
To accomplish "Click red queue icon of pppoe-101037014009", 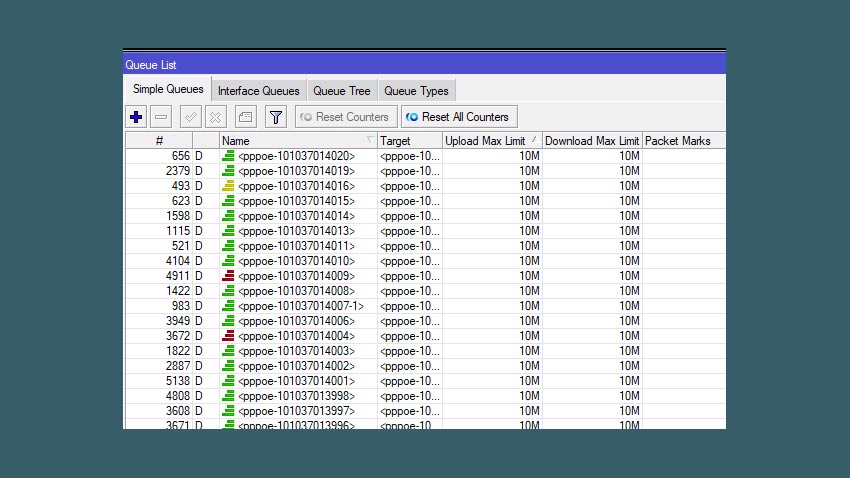I will tap(228, 276).
